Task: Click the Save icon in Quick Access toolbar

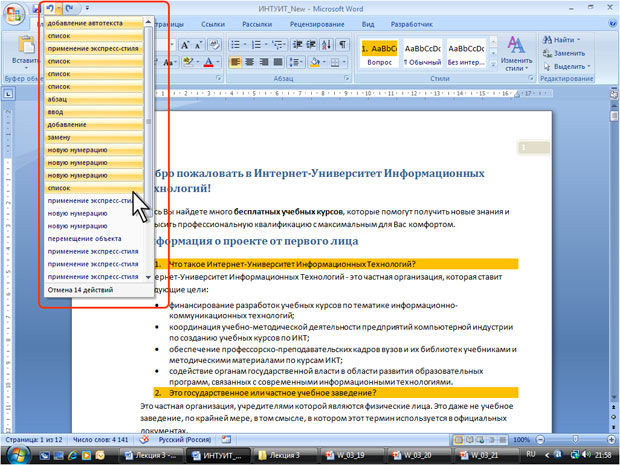Action: point(35,8)
